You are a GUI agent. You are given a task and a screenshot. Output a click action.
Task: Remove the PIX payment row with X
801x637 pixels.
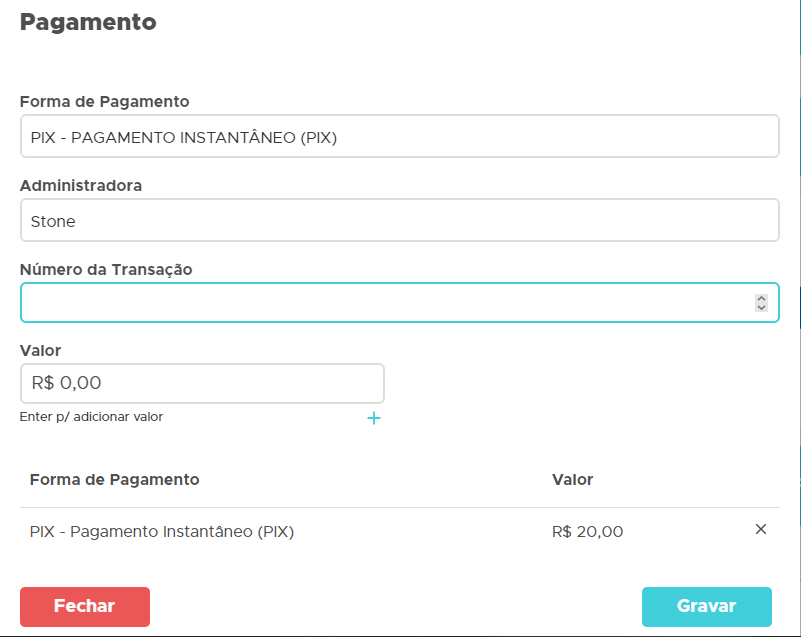point(760,529)
